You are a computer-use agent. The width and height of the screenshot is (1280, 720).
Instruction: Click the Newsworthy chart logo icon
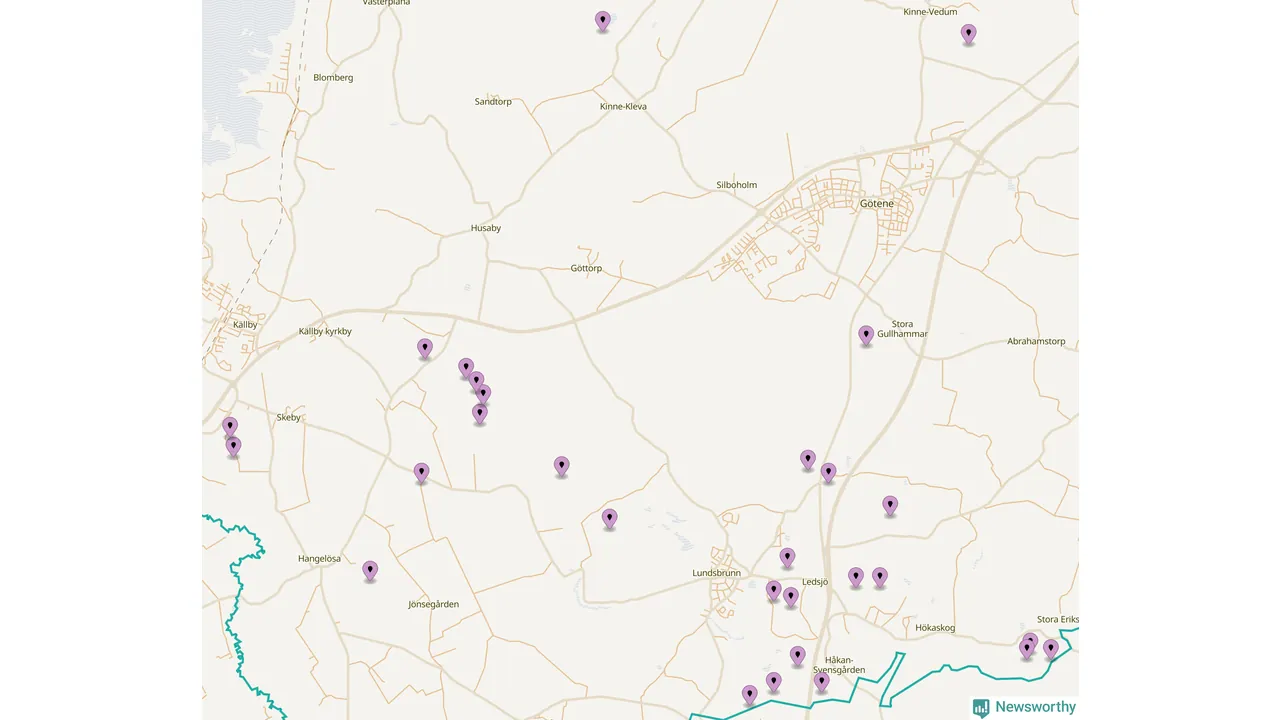coord(981,707)
